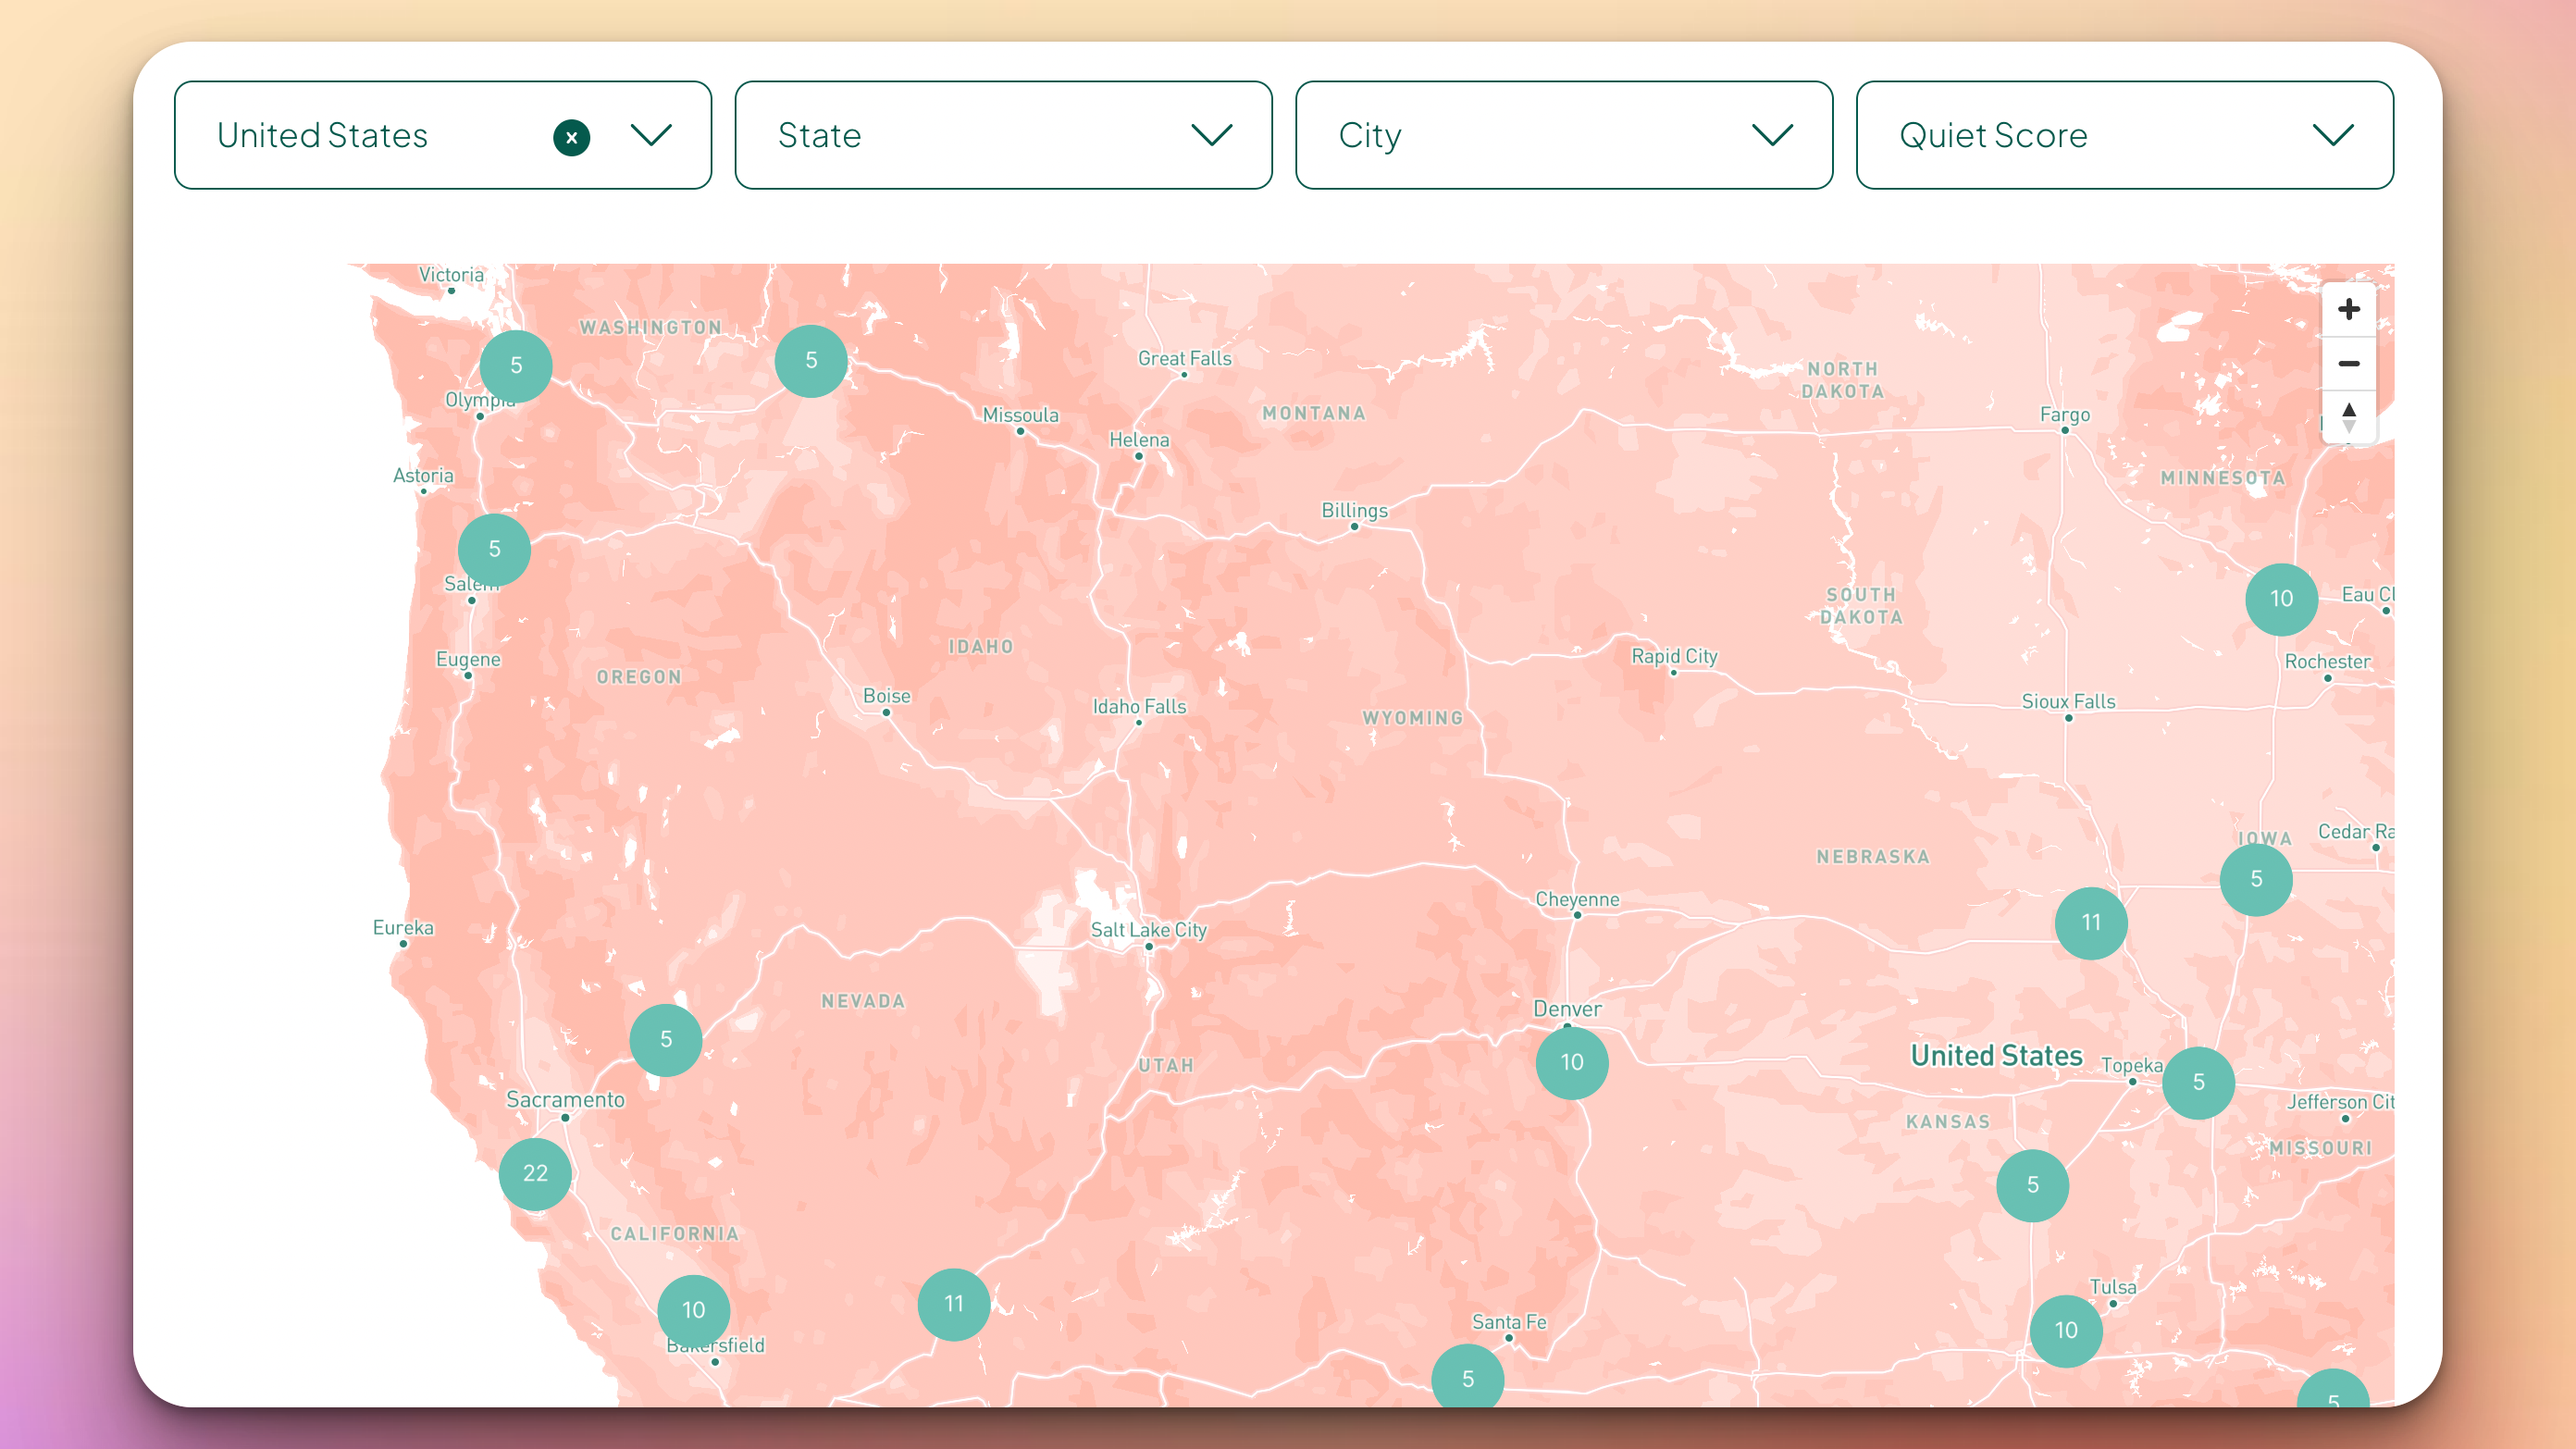Select the 5 cluster near Olympia
2576x1449 pixels.
coord(516,365)
